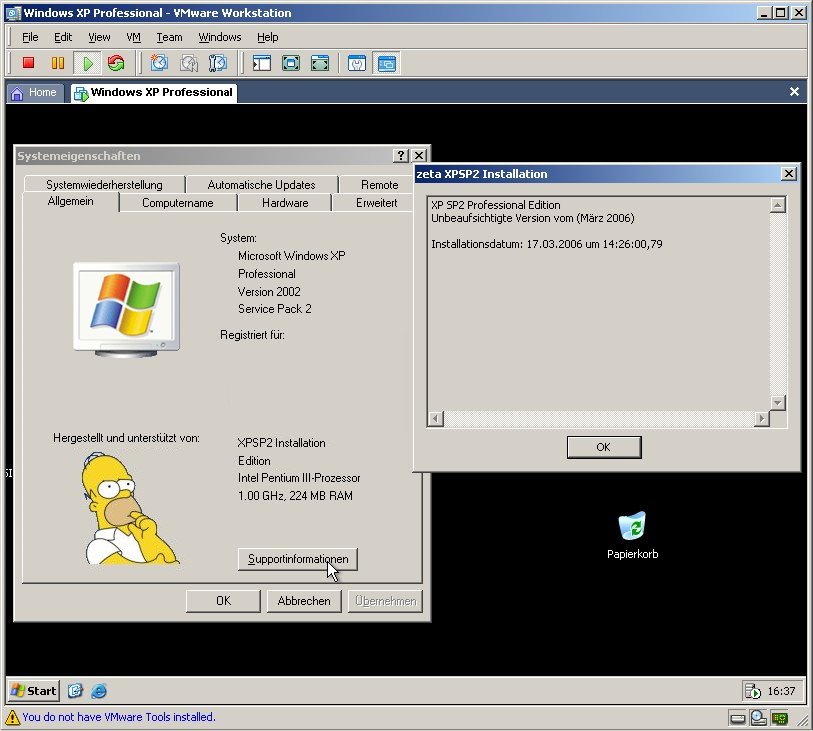Click the scroll right arrow in support text box

pos(761,418)
